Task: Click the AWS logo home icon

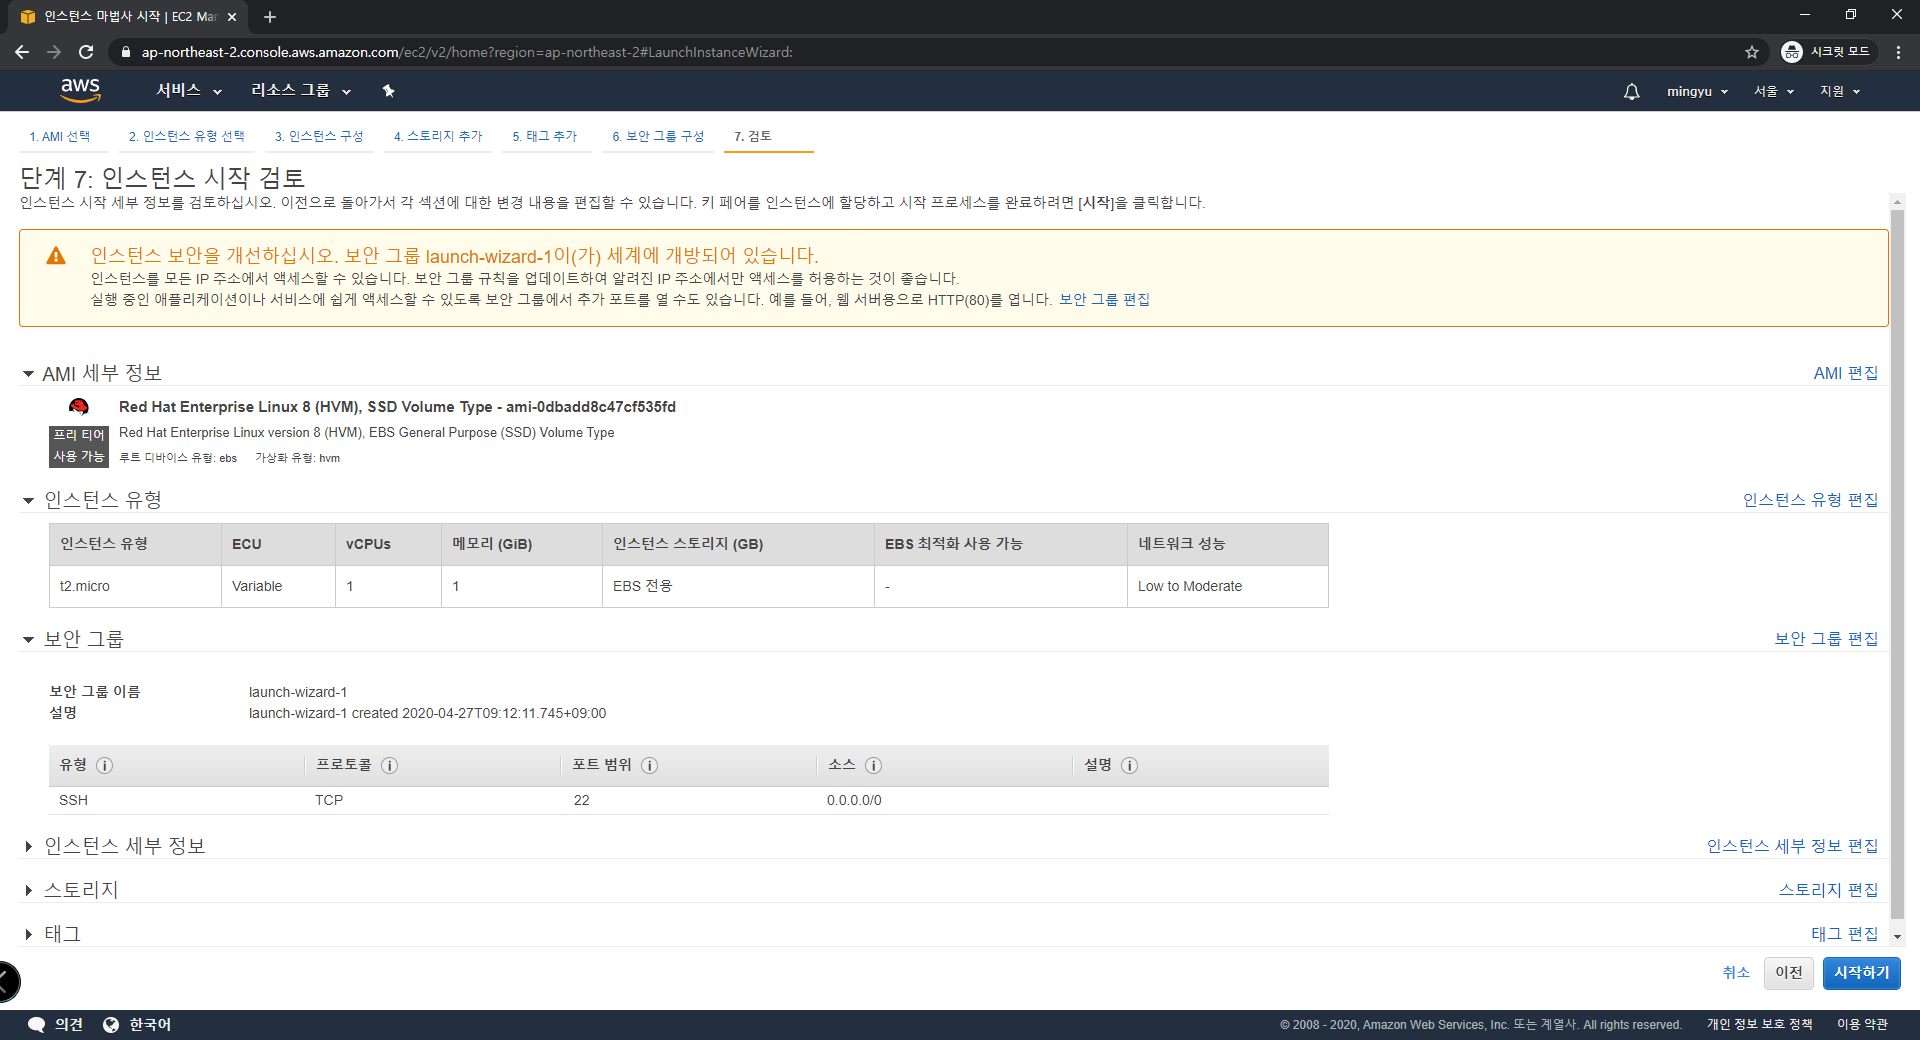Action: click(80, 90)
